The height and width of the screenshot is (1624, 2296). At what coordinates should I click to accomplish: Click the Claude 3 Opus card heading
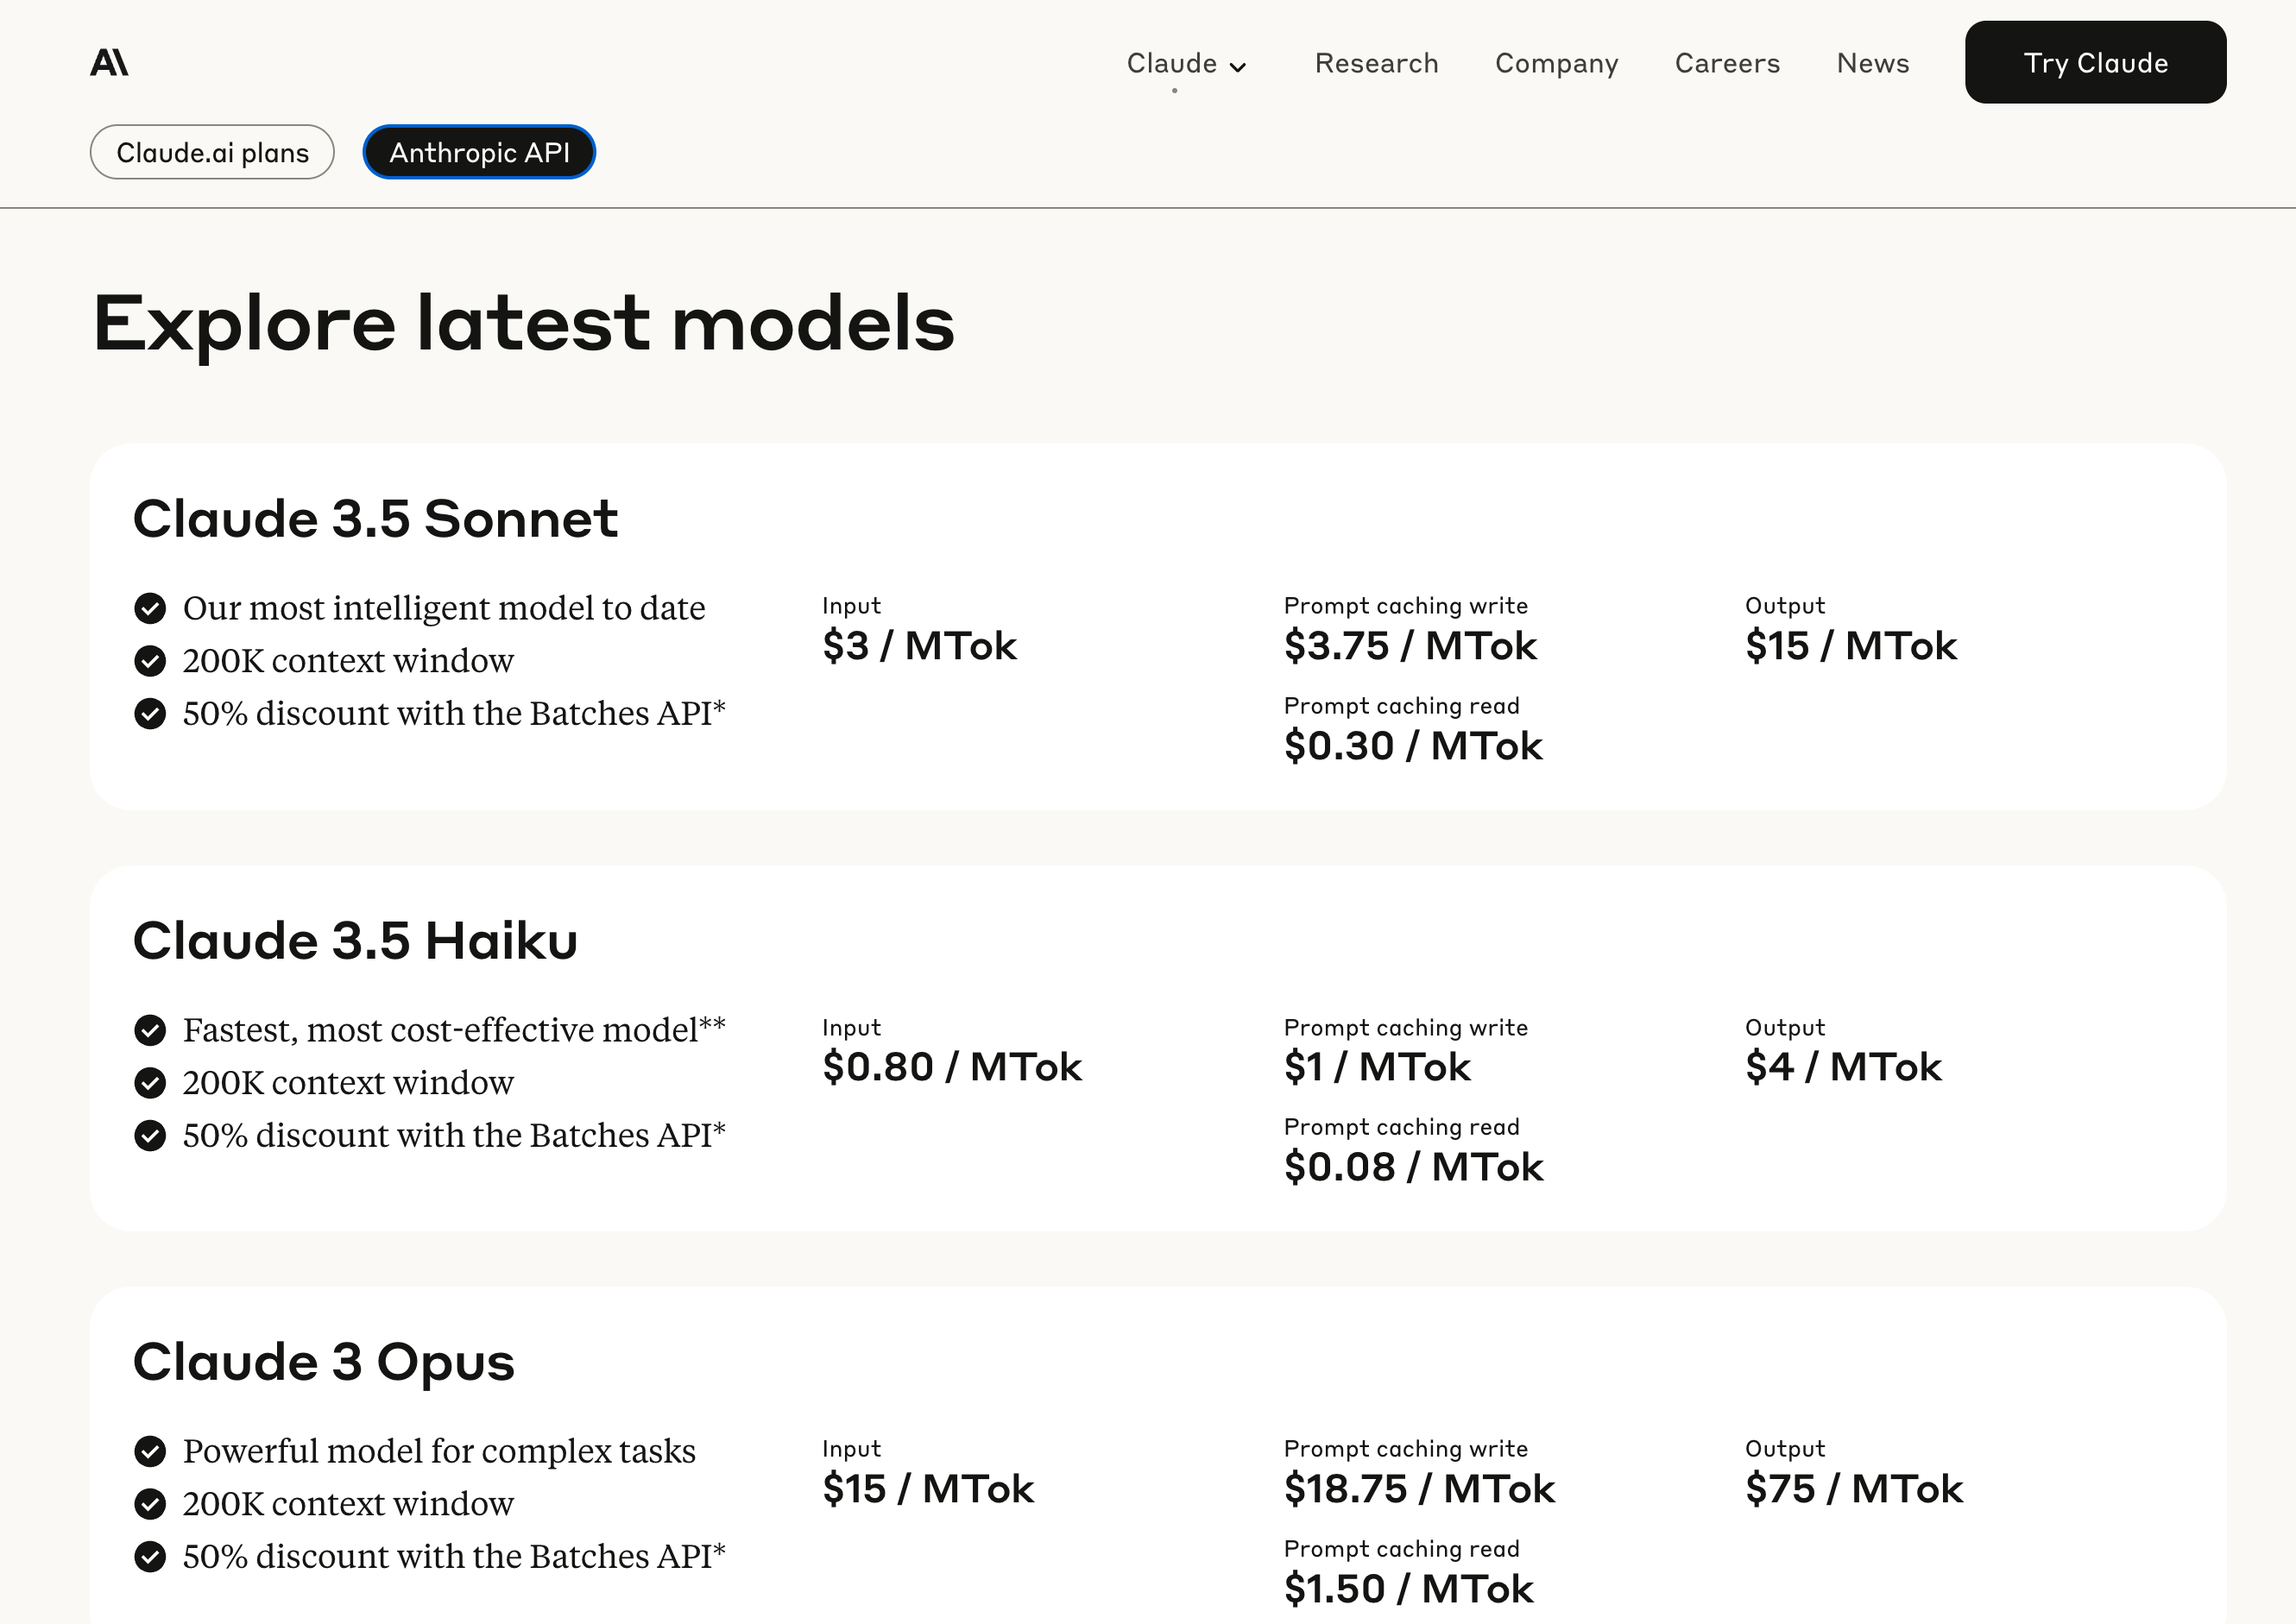[x=323, y=1362]
